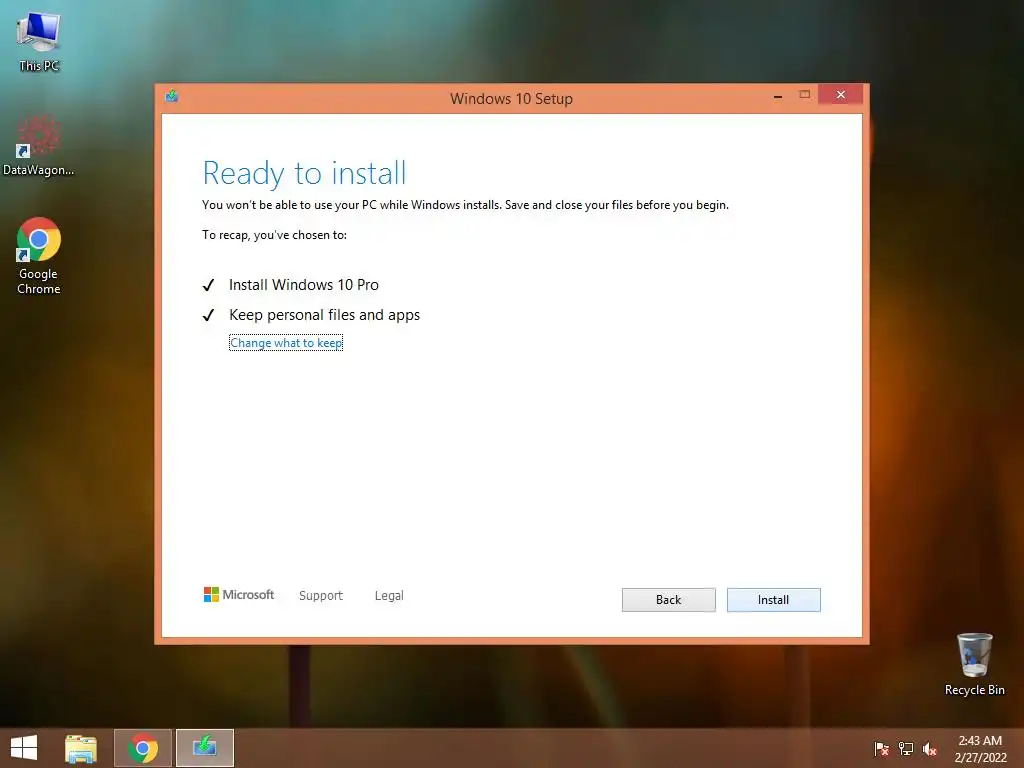Screen dimensions: 1024x768
Task: Open the Legal link
Action: click(x=389, y=596)
